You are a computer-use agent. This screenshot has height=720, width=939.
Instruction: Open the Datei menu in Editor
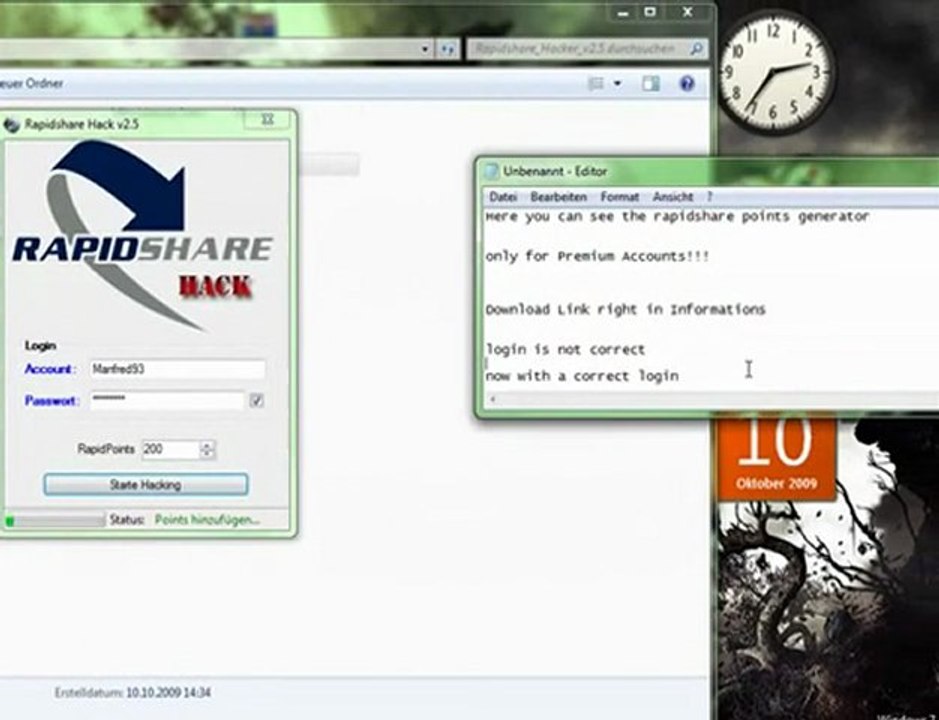502,196
